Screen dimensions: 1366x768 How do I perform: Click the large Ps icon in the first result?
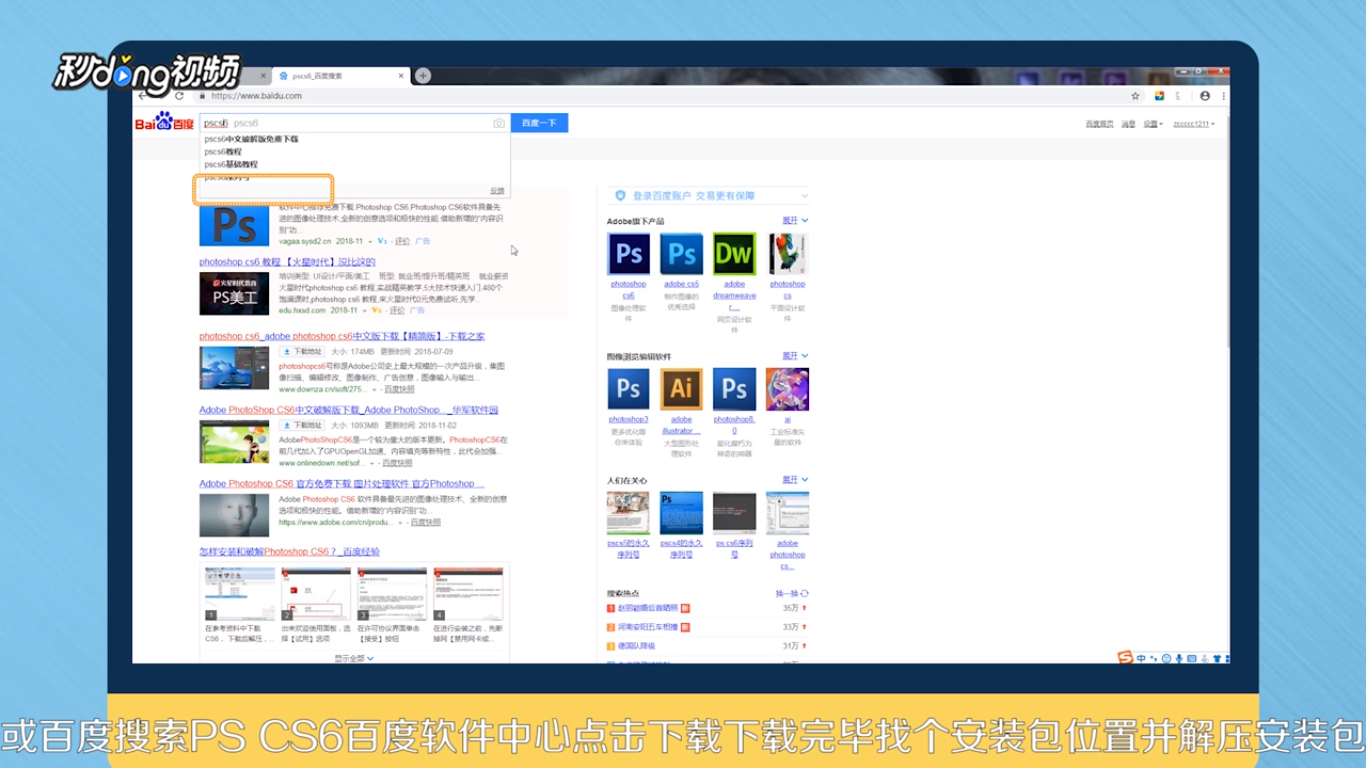[x=234, y=224]
